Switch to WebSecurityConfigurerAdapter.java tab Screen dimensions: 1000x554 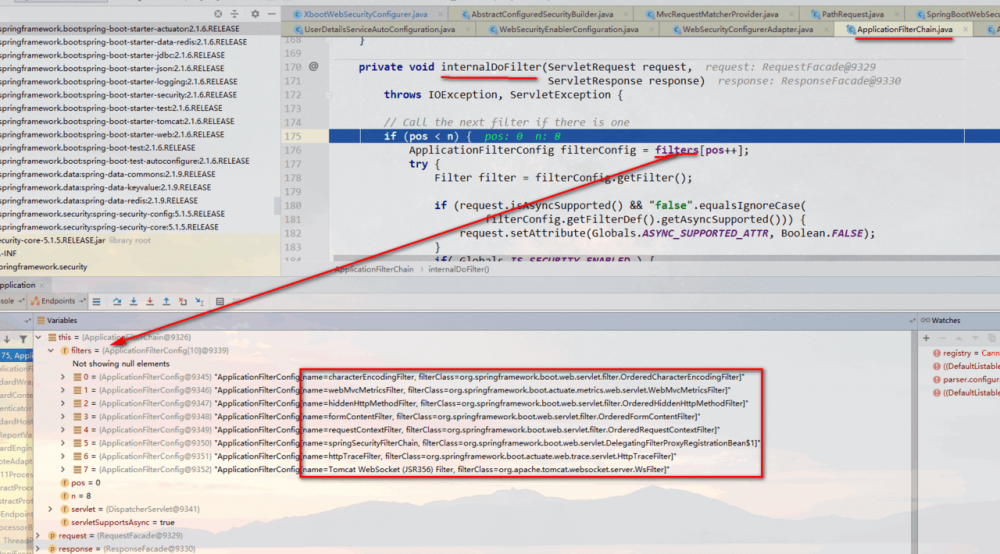point(747,29)
